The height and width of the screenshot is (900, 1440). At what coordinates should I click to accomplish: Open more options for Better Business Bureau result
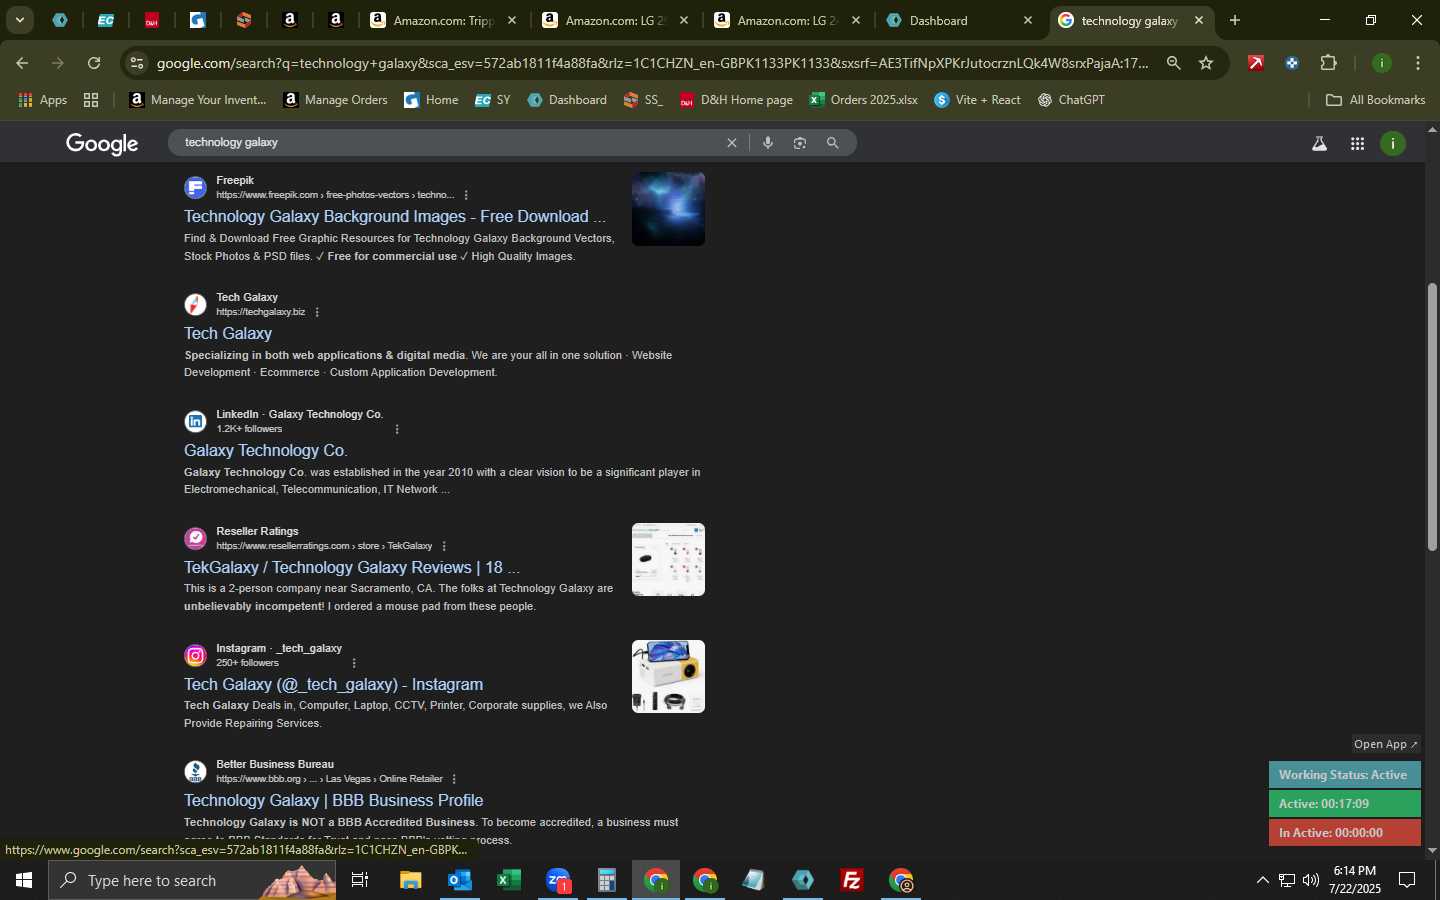(x=454, y=779)
